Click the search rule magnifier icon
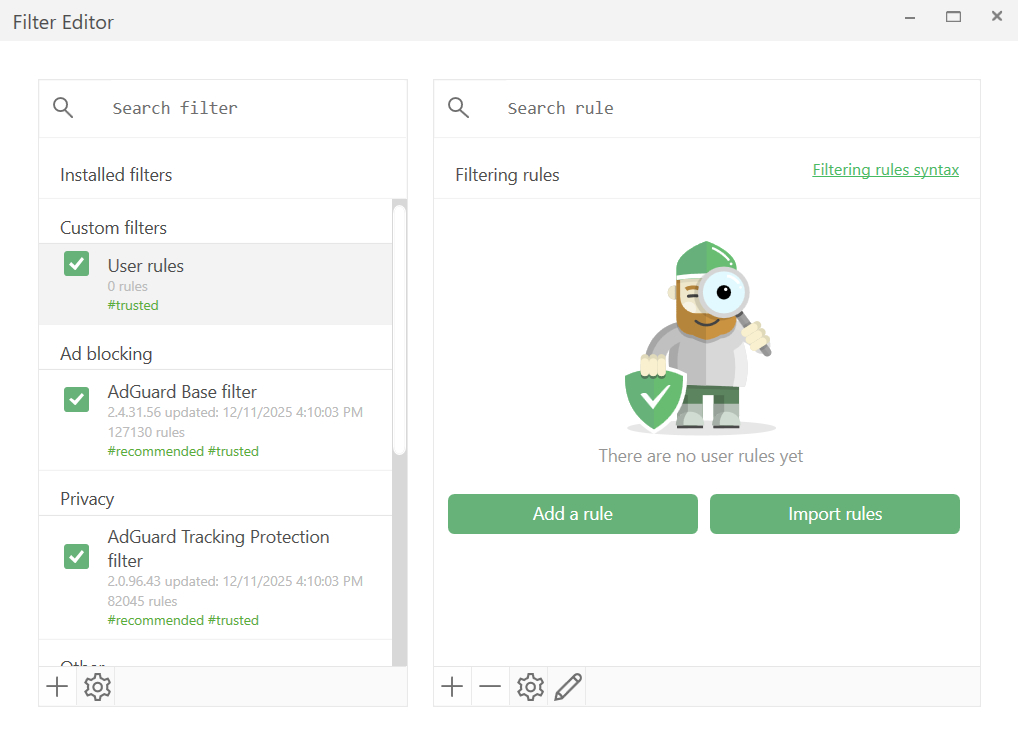 tap(459, 108)
